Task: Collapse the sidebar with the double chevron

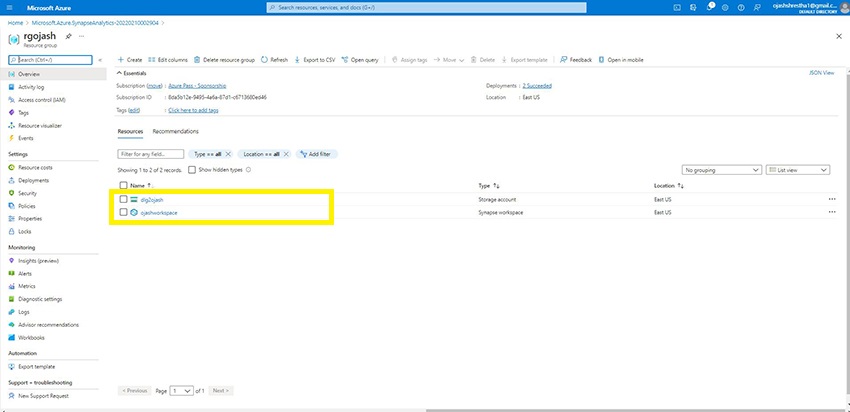Action: point(100,60)
